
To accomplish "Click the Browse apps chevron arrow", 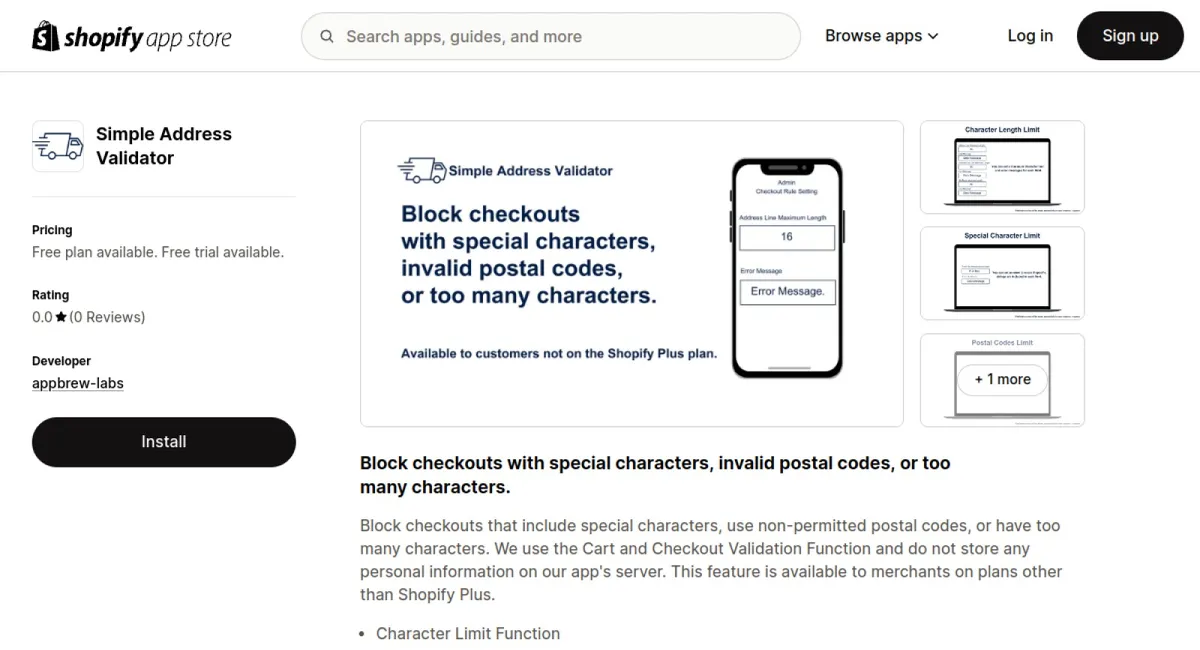I will tap(933, 36).
